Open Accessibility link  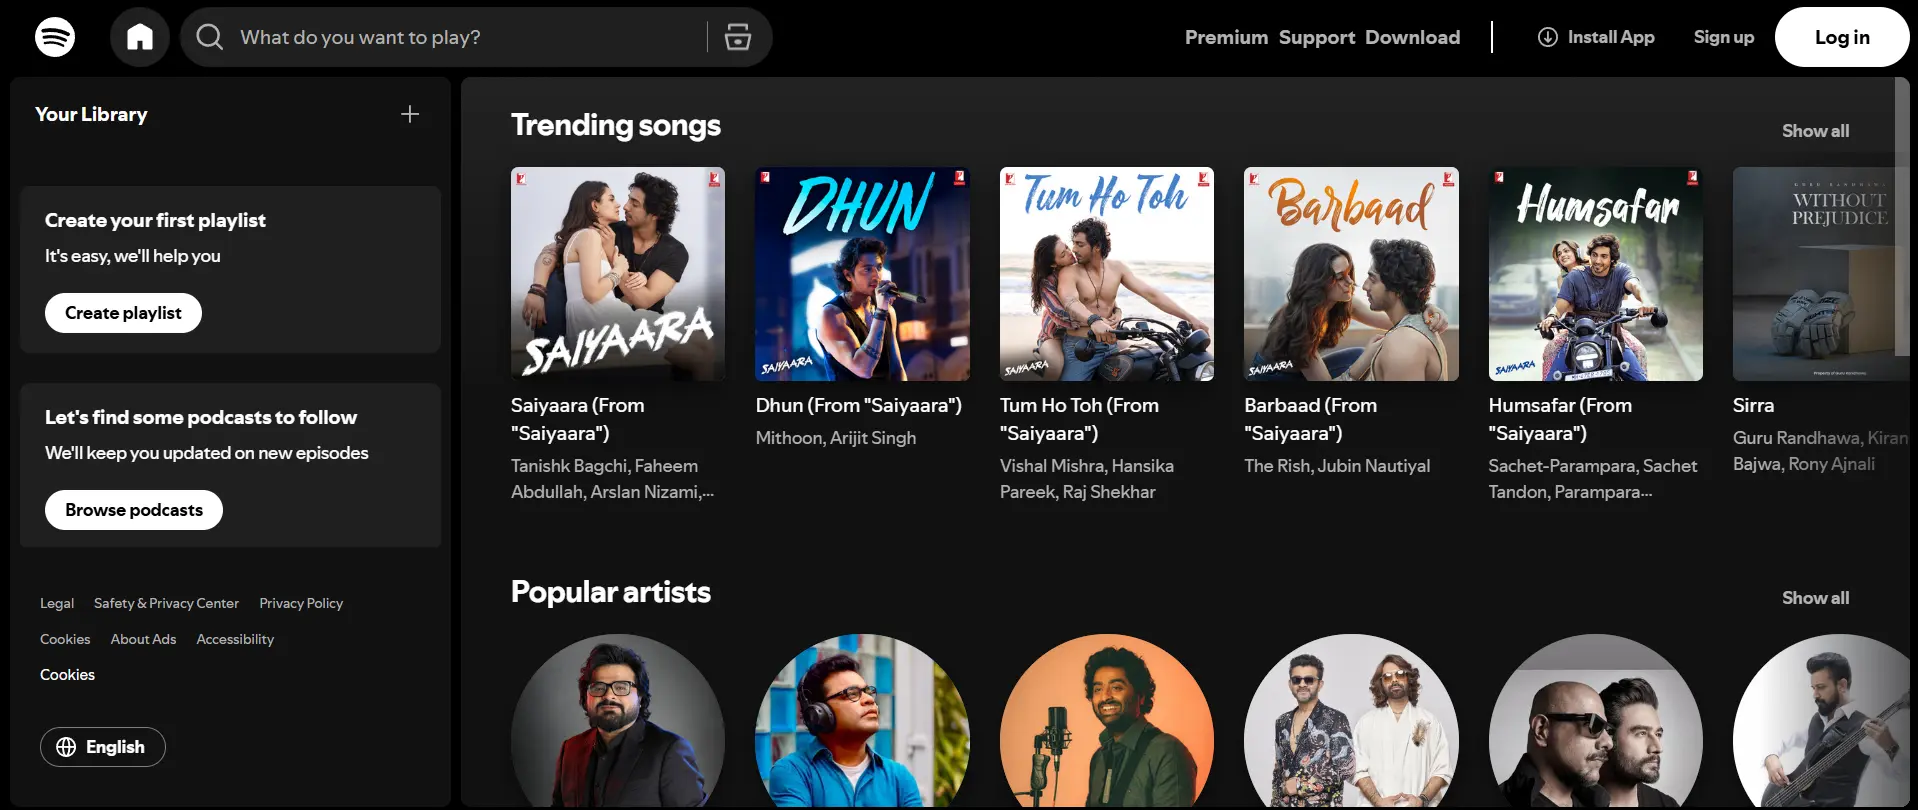pos(235,639)
